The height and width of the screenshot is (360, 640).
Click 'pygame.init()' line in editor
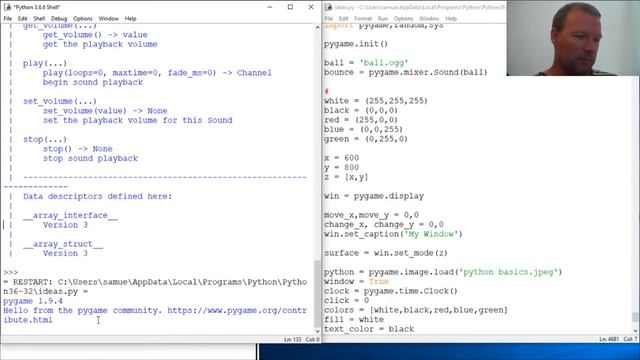coord(356,44)
